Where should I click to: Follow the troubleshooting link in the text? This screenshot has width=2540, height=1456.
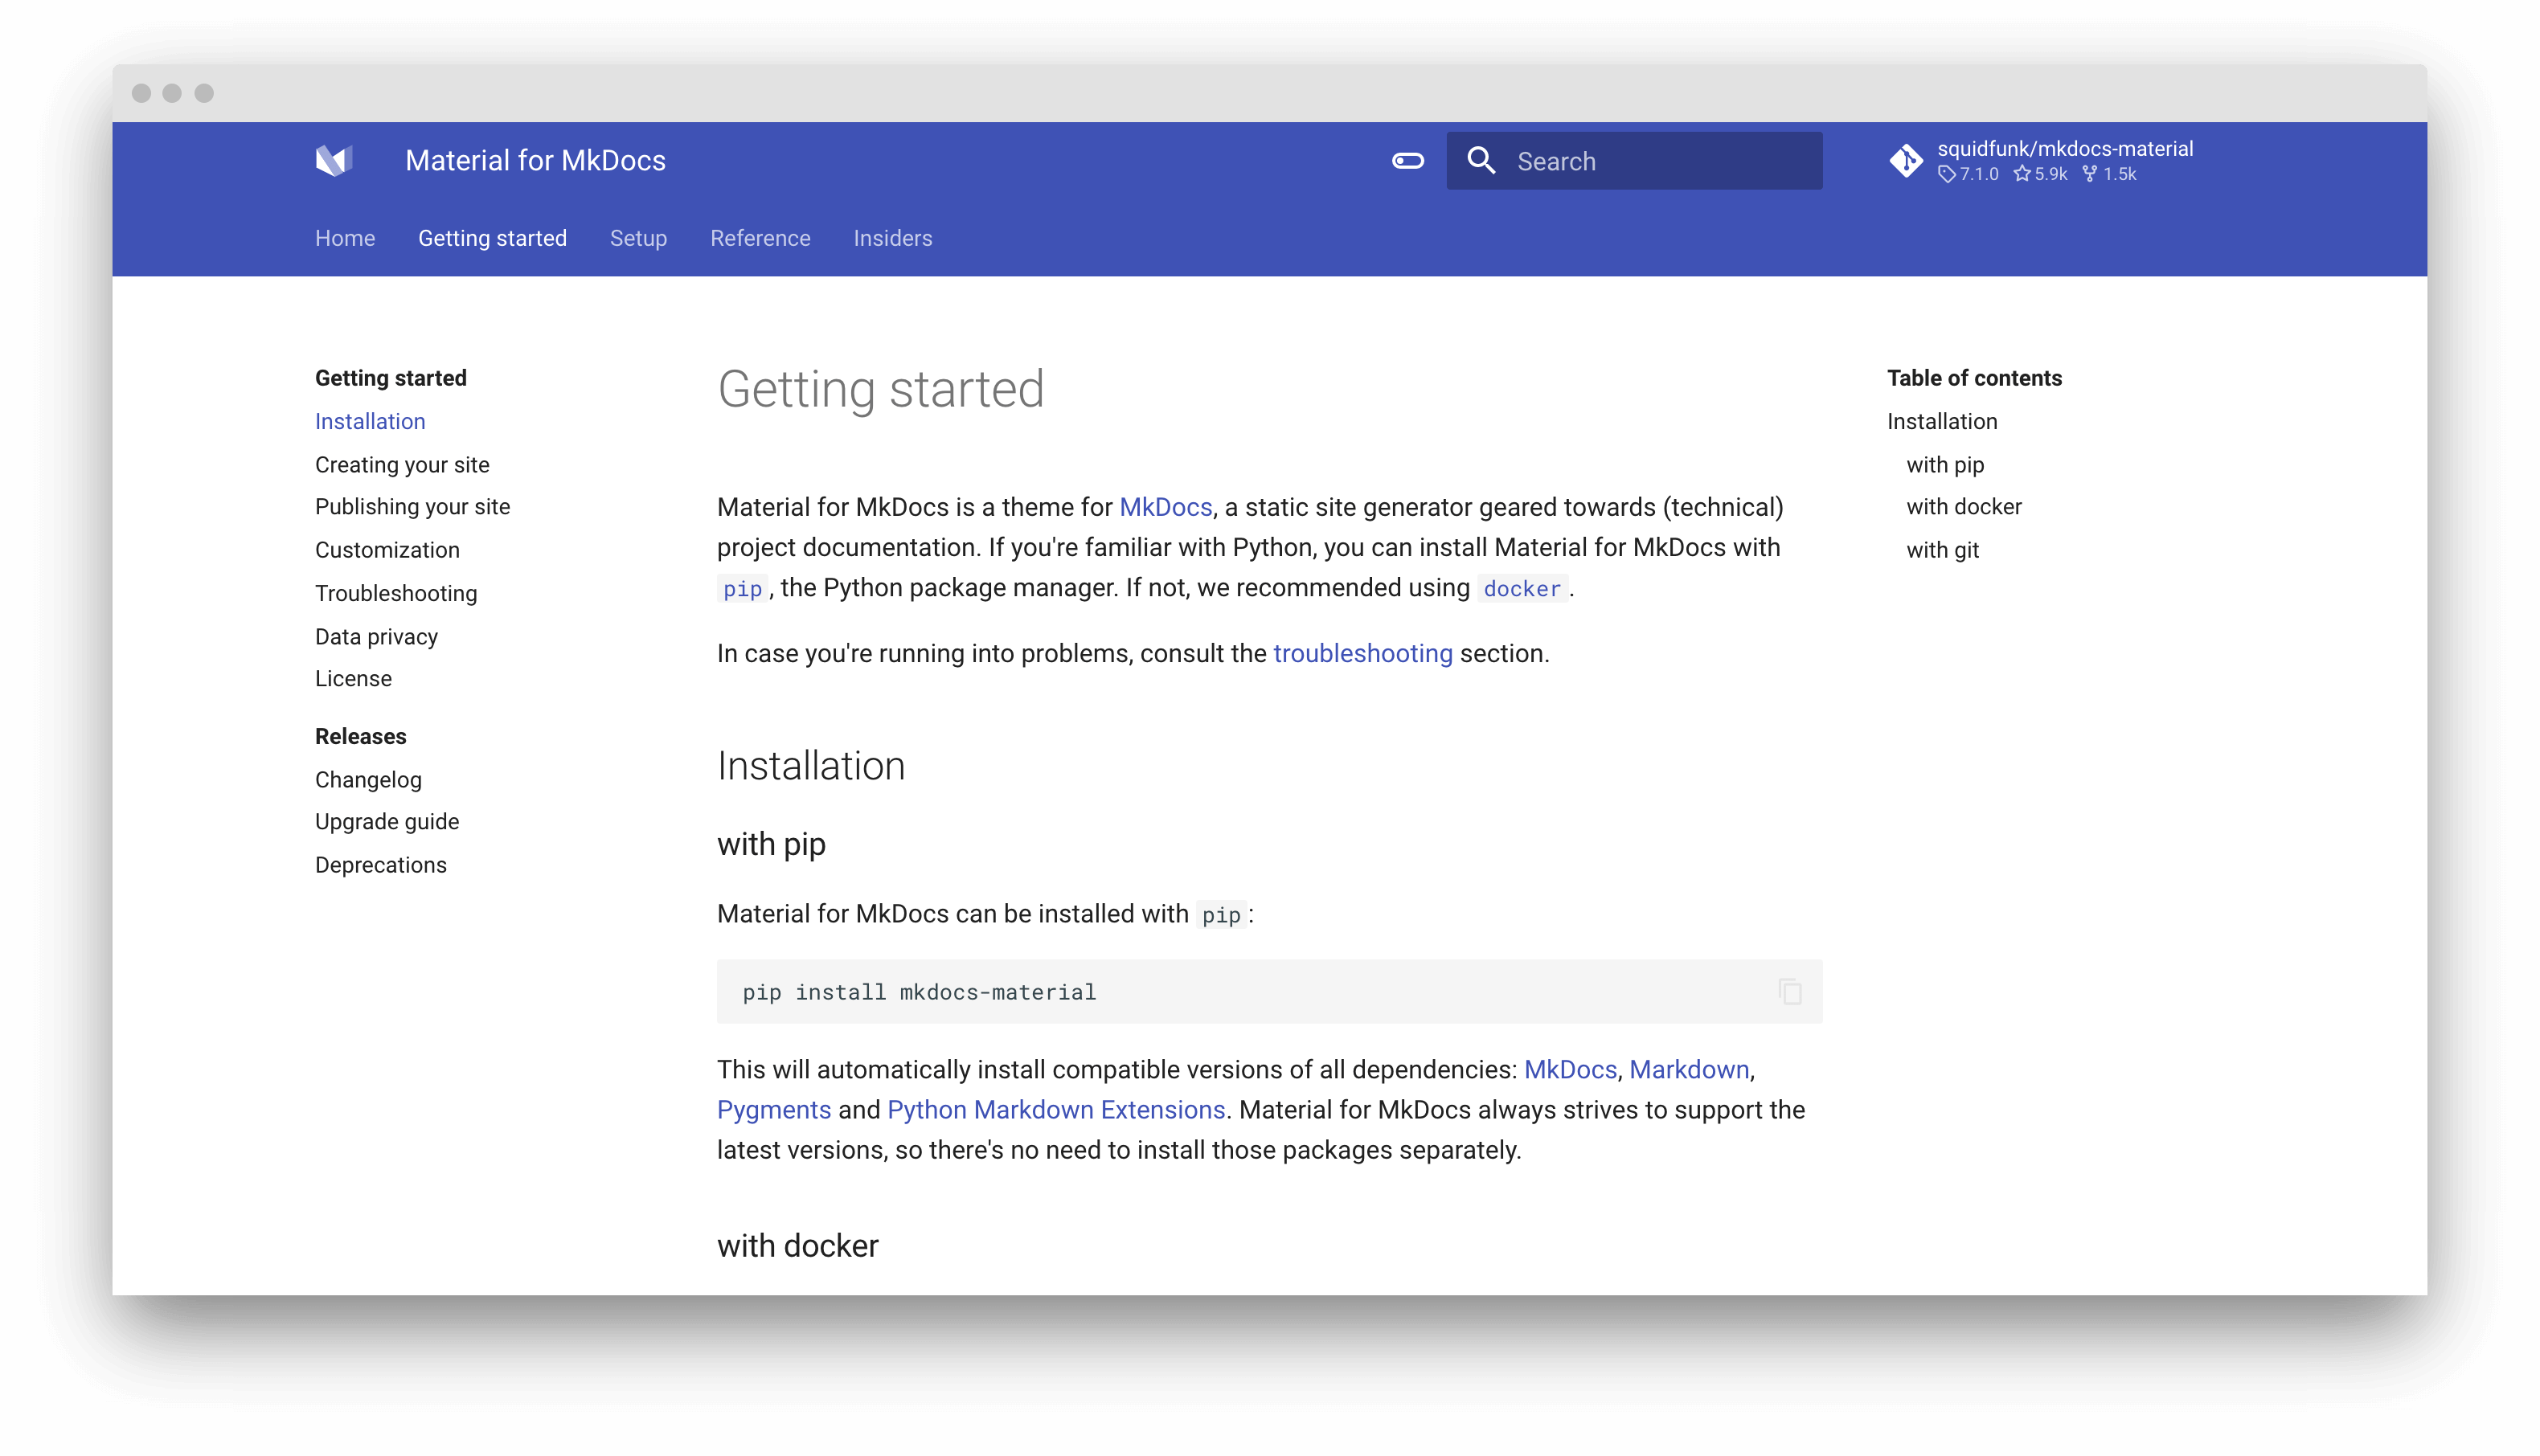(1362, 653)
